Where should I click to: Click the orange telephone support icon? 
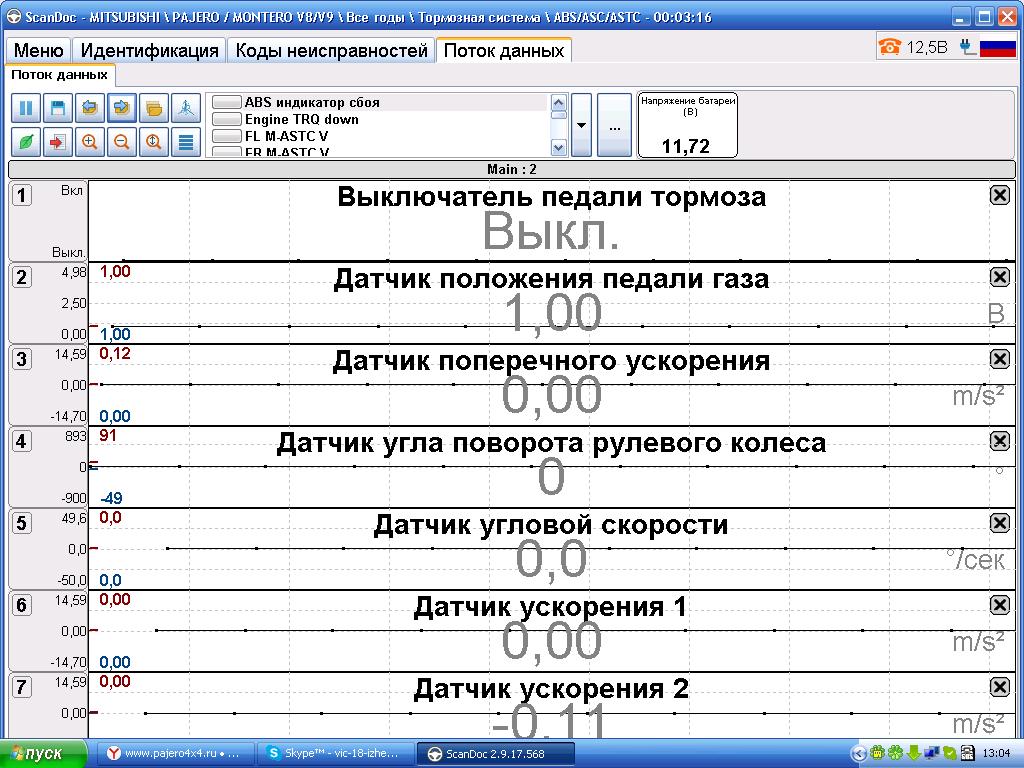point(889,46)
